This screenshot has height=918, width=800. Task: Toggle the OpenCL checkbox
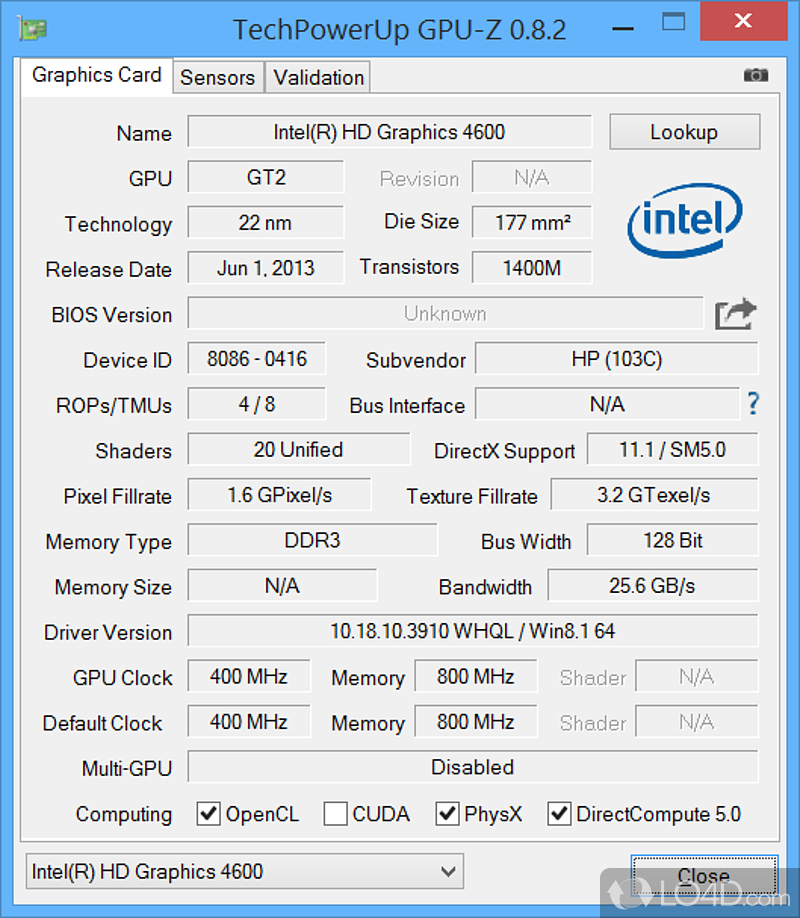[208, 814]
